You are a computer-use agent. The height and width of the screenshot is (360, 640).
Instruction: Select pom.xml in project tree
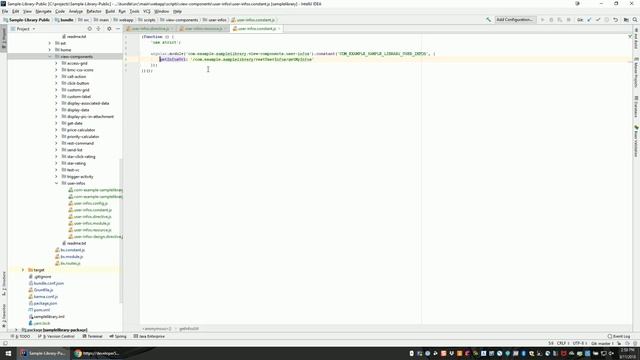[42, 310]
